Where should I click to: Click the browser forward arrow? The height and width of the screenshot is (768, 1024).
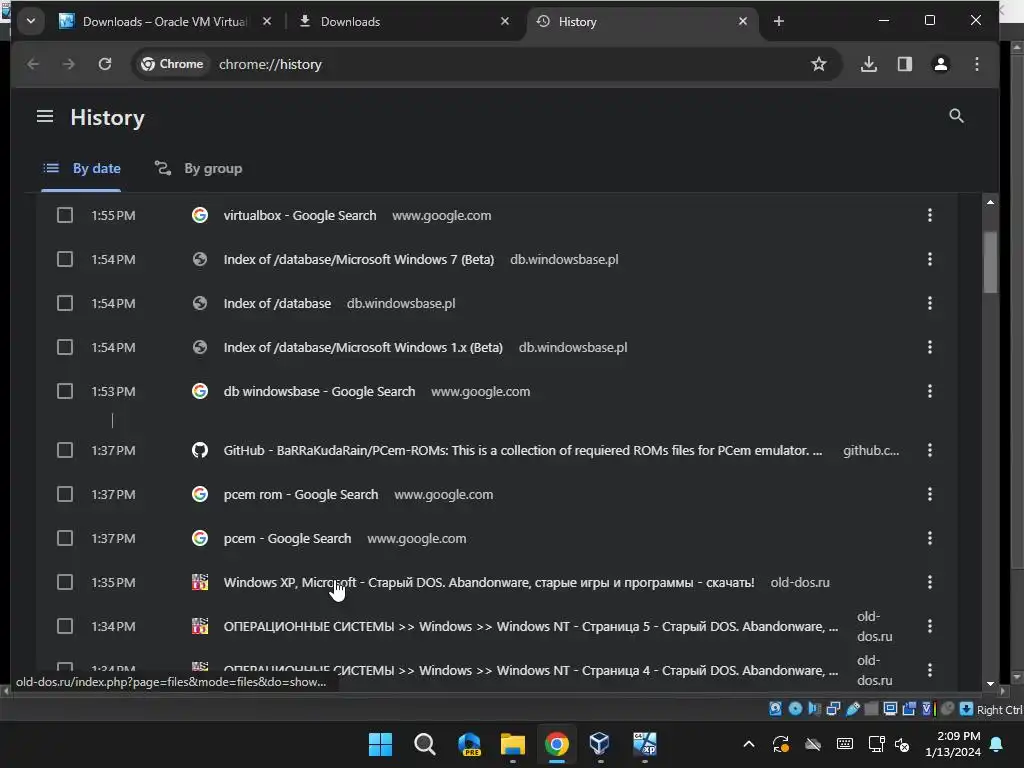[69, 64]
